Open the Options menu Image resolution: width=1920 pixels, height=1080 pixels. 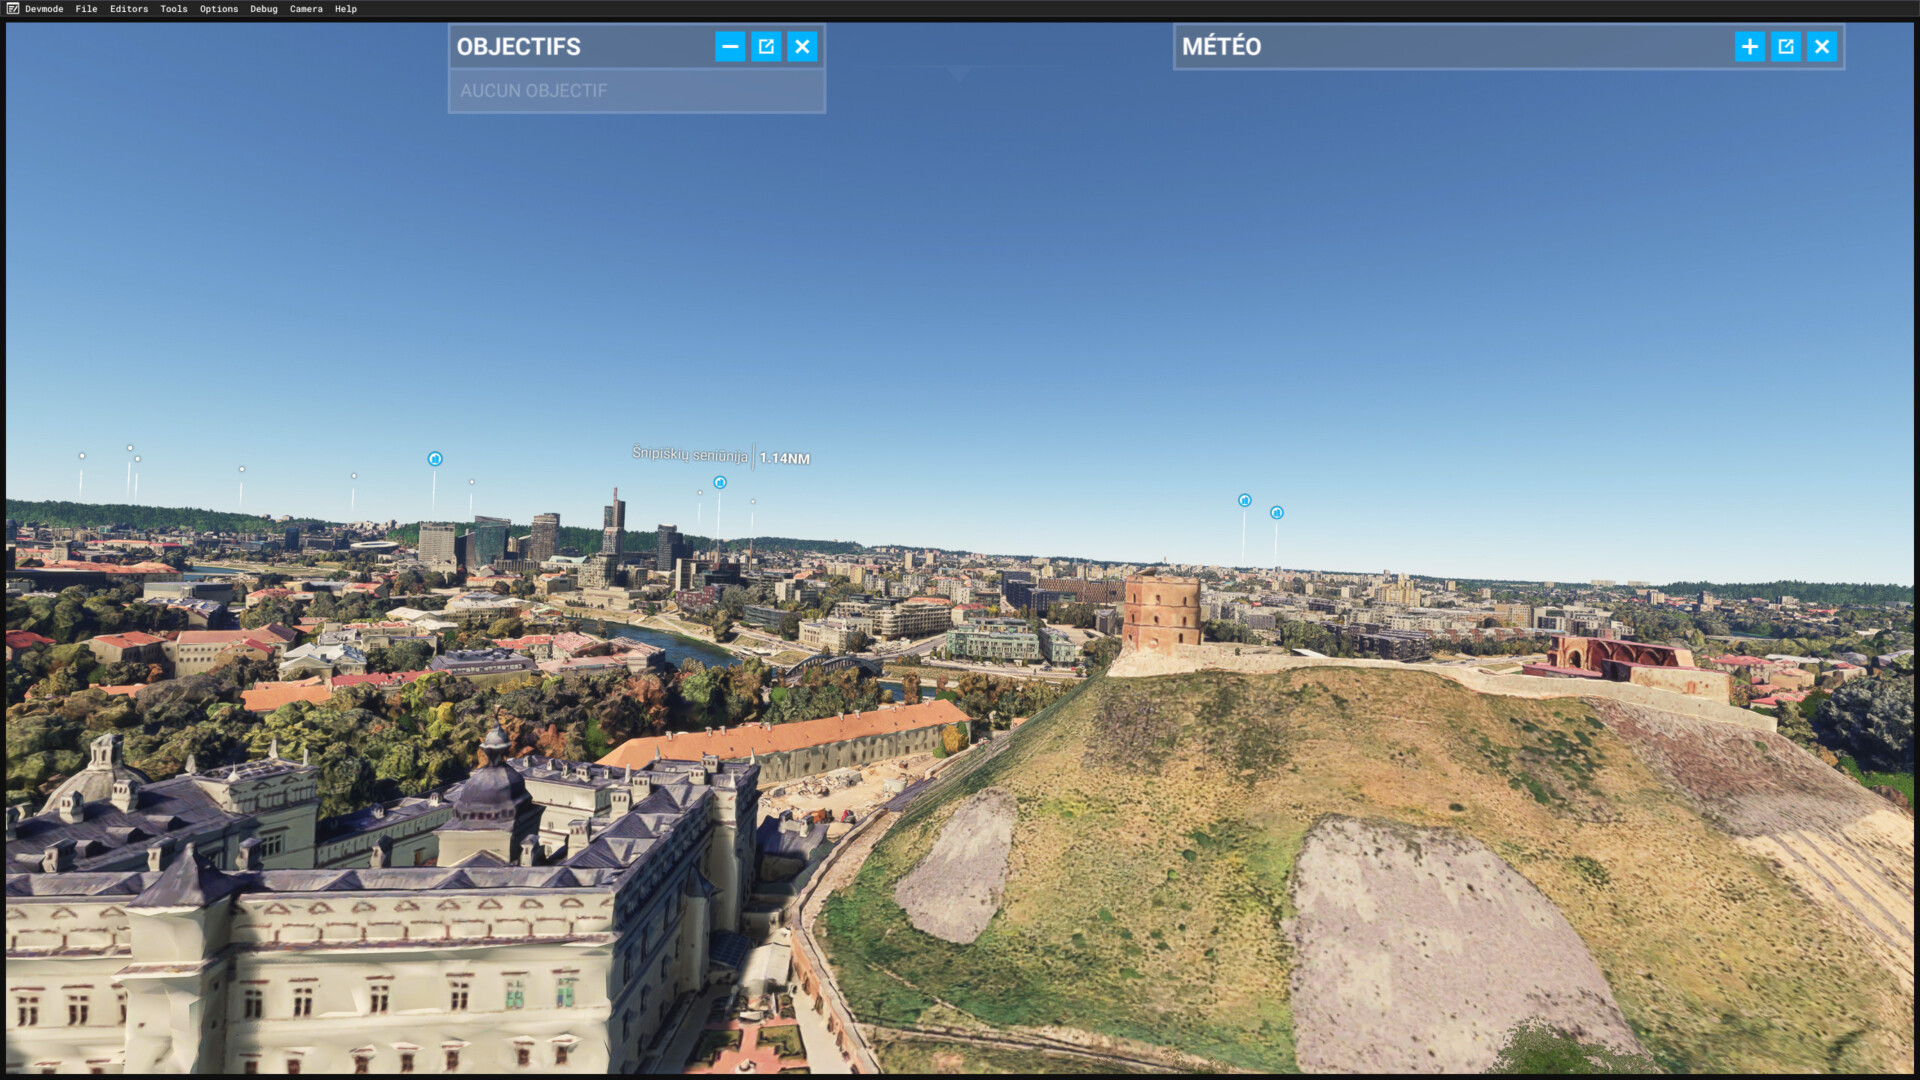[x=219, y=9]
